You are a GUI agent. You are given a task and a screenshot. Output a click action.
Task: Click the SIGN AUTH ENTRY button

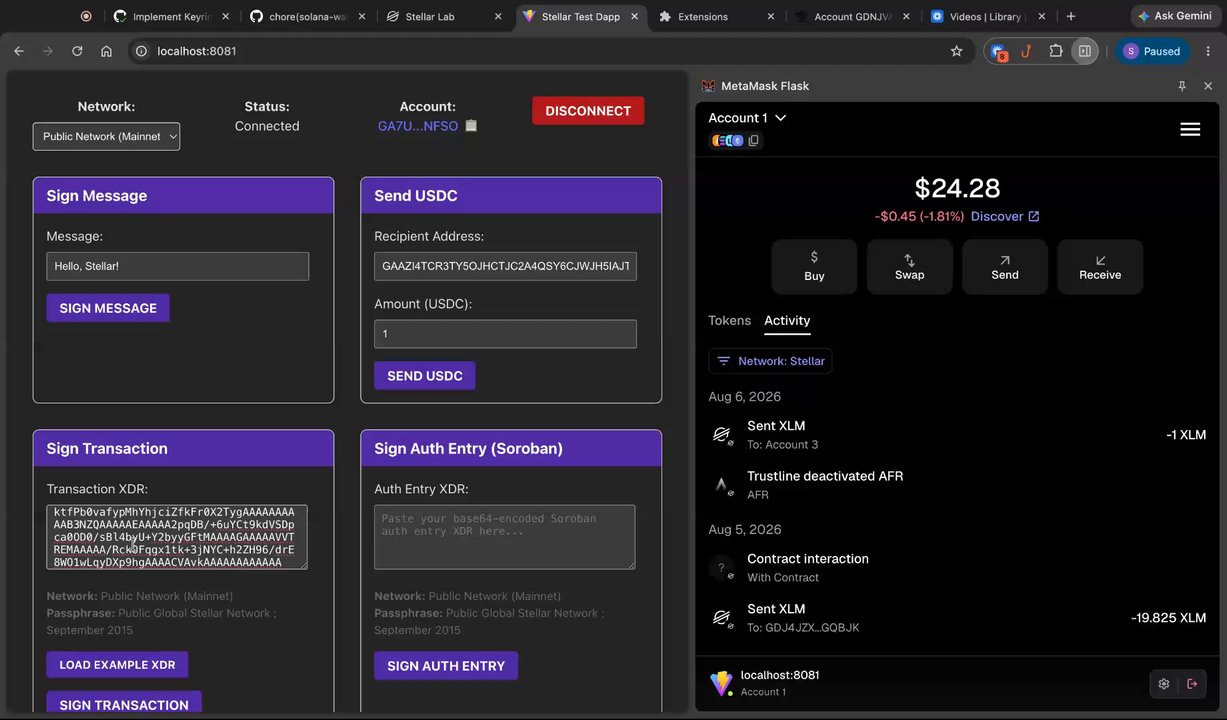(446, 666)
